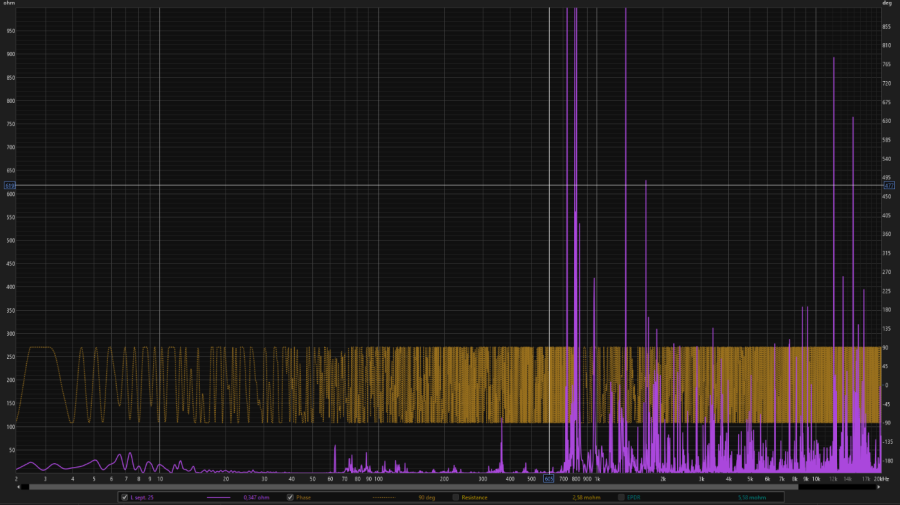Click the Resistance legend label
The width and height of the screenshot is (900, 505).
point(474,498)
